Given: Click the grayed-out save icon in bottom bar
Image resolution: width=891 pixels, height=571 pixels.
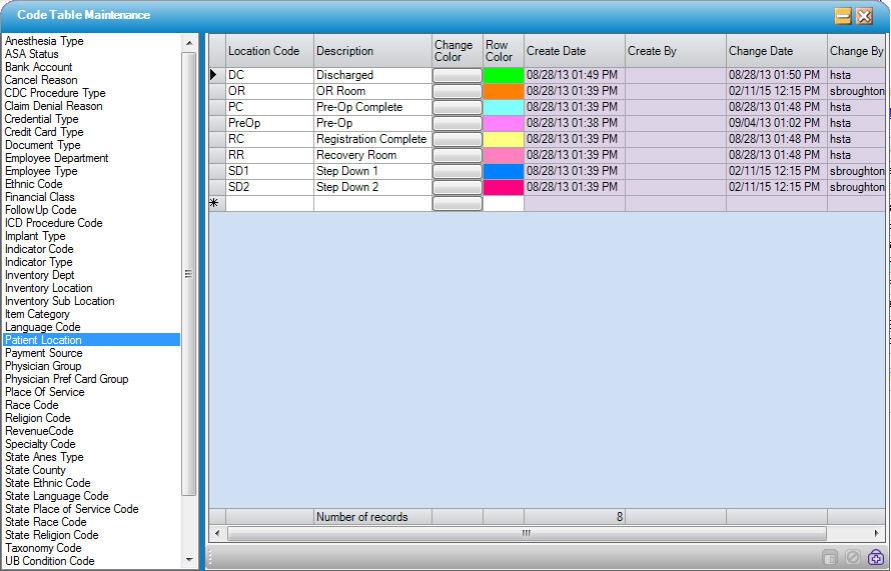Looking at the screenshot, I should click(829, 558).
